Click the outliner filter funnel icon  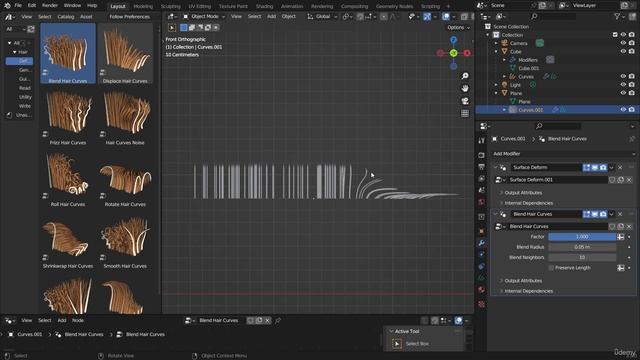tap(617, 16)
